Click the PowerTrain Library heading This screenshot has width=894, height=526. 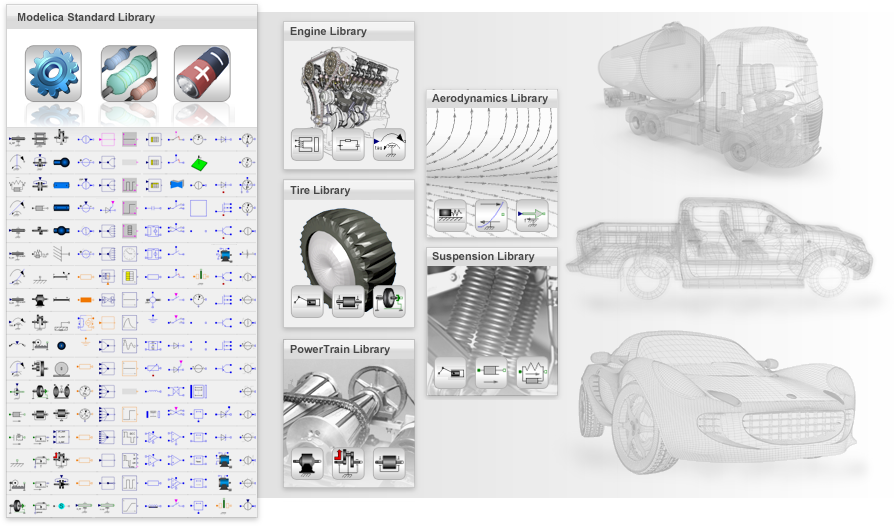[340, 349]
